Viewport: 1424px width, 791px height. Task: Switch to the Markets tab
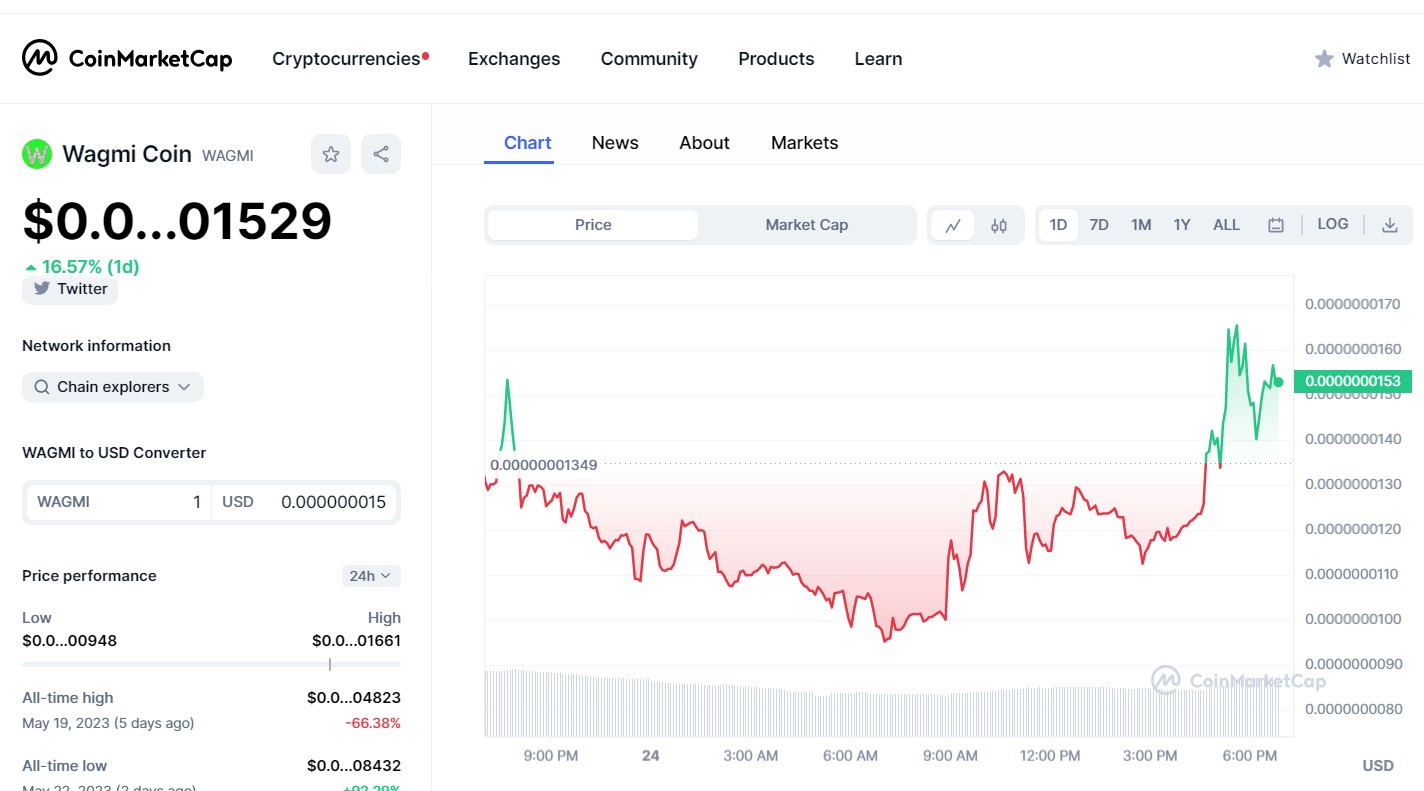(804, 143)
